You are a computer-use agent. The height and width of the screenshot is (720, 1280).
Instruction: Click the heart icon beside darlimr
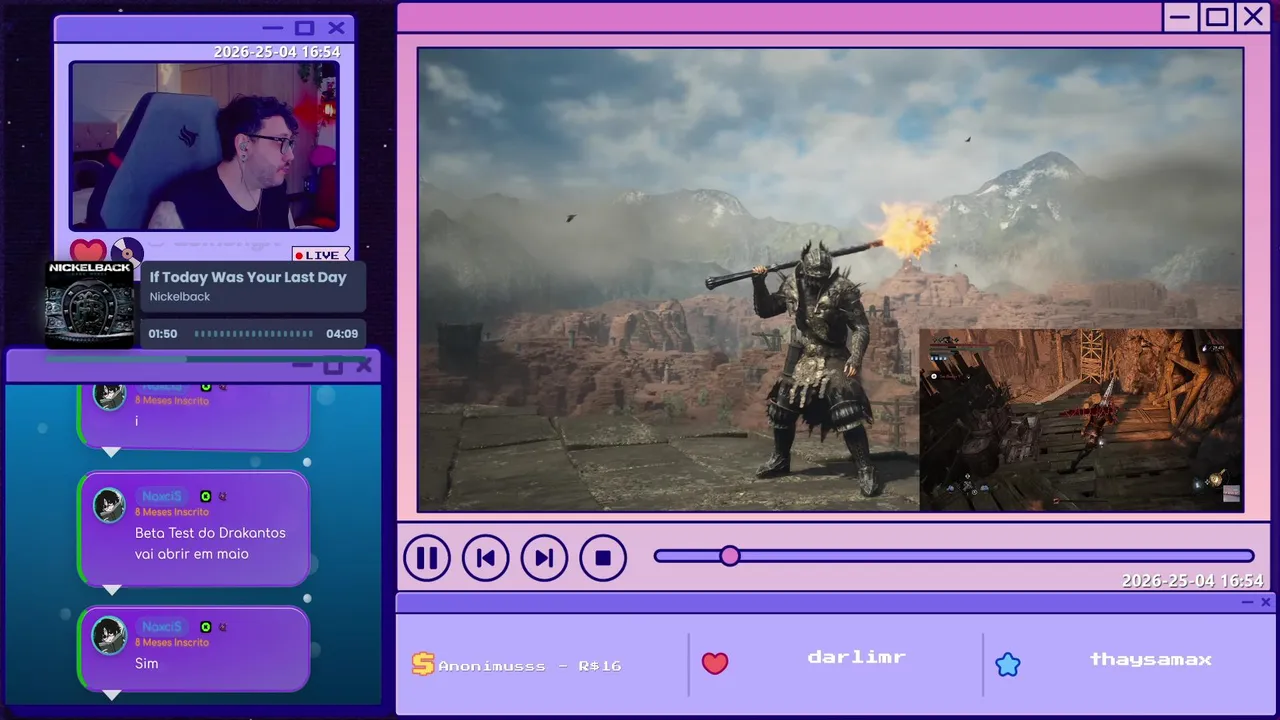pos(715,663)
